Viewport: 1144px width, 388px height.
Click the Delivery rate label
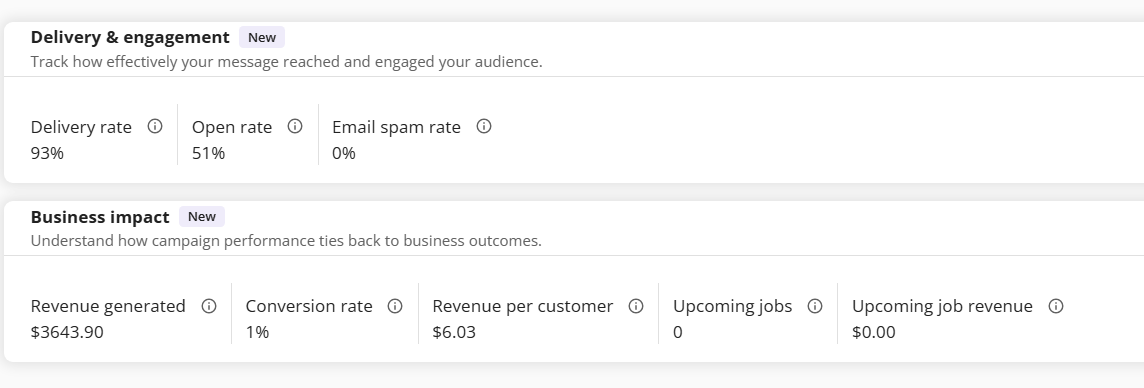[x=81, y=127]
